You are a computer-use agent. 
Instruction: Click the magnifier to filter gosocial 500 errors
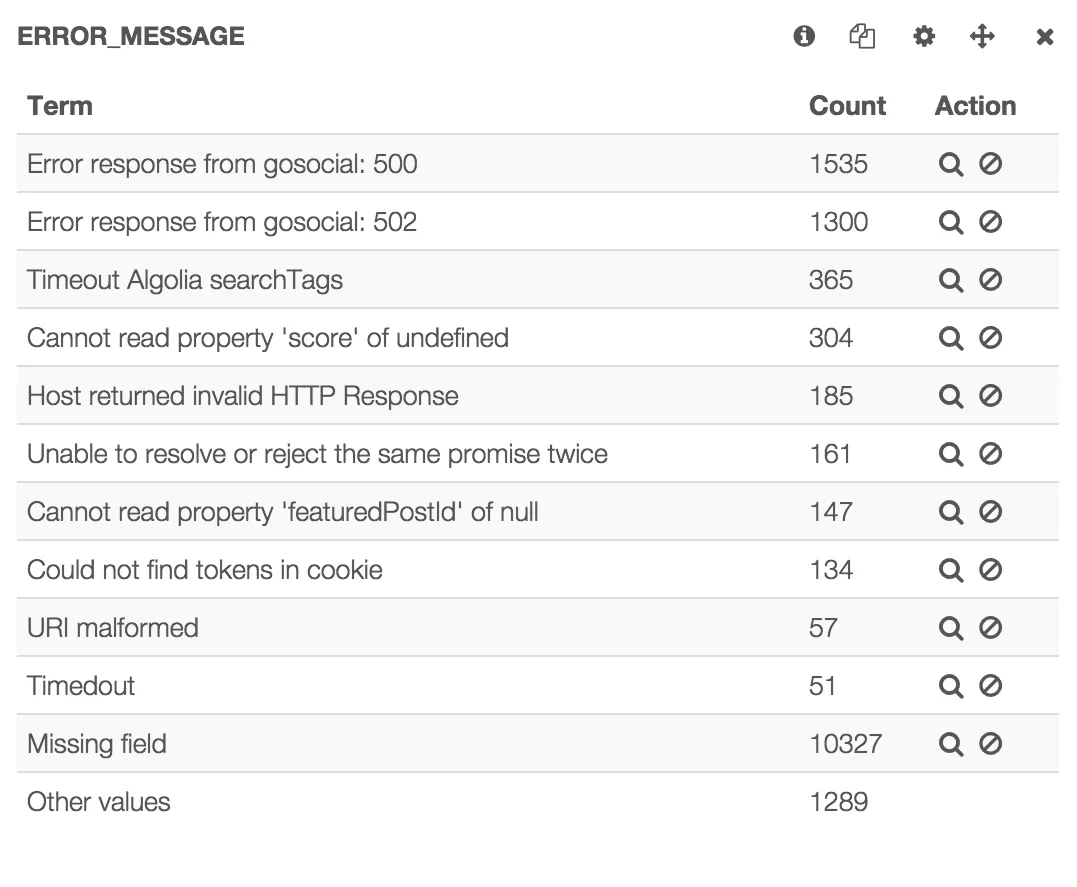coord(951,164)
